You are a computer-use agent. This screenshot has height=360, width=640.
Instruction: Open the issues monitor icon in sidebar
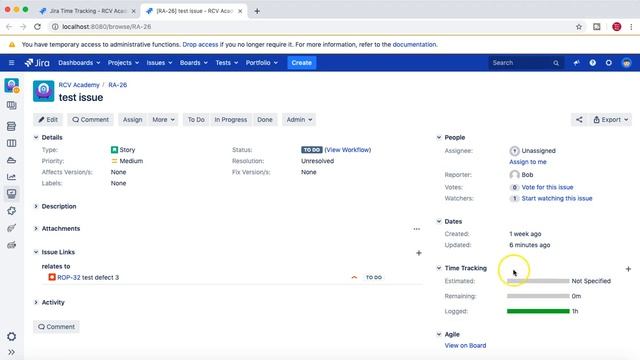[11, 193]
